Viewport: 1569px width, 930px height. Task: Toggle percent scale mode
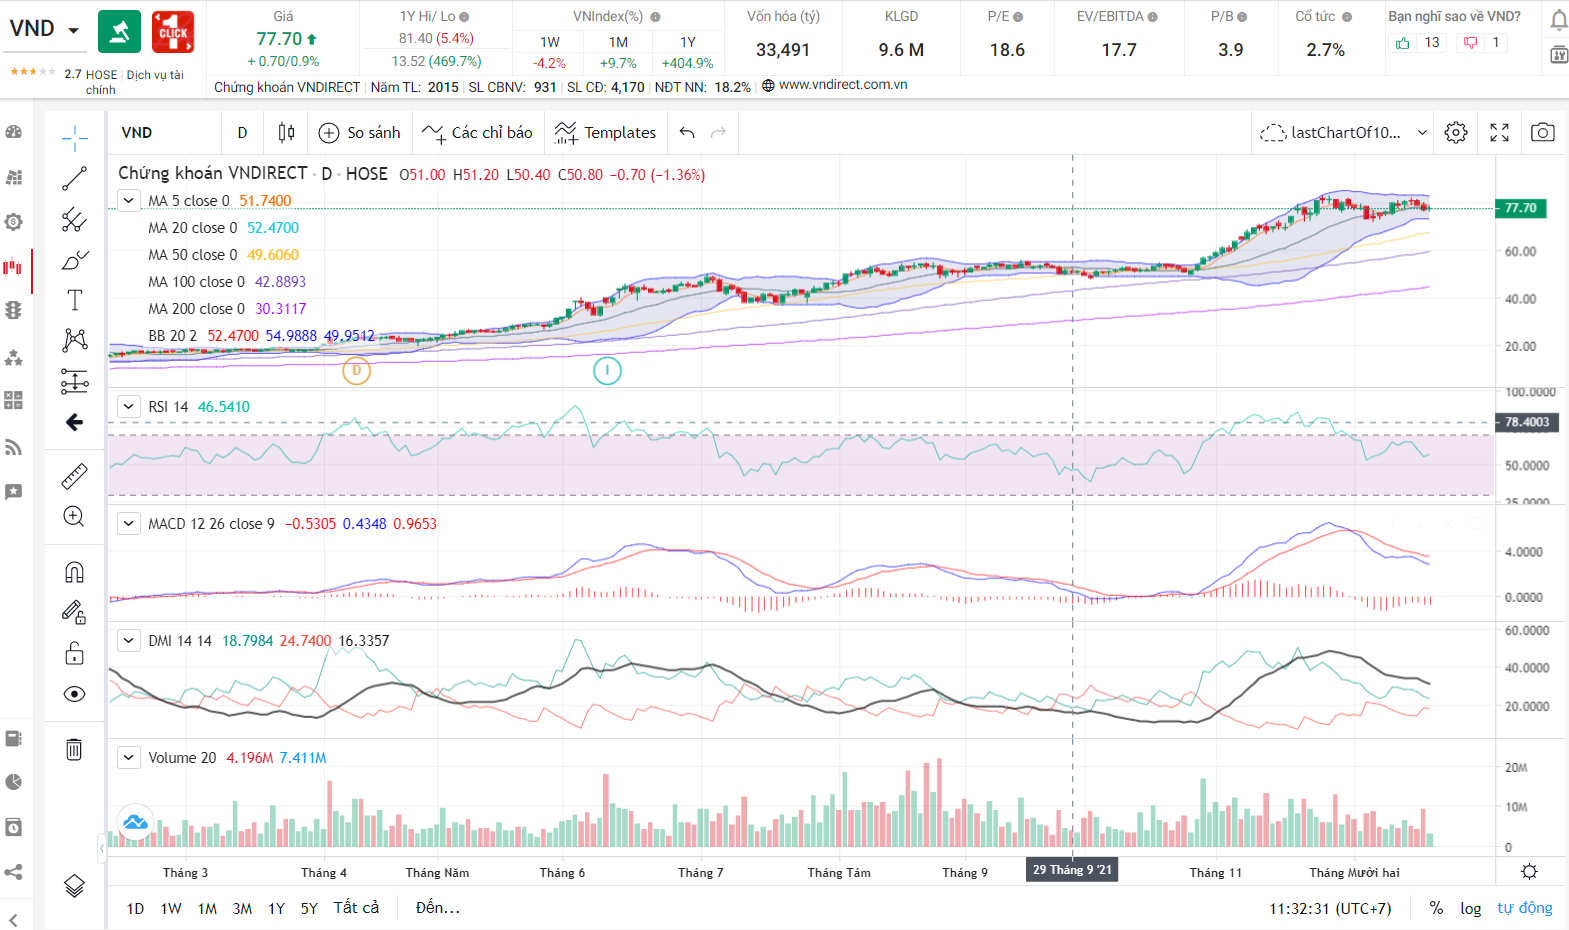click(x=1436, y=908)
